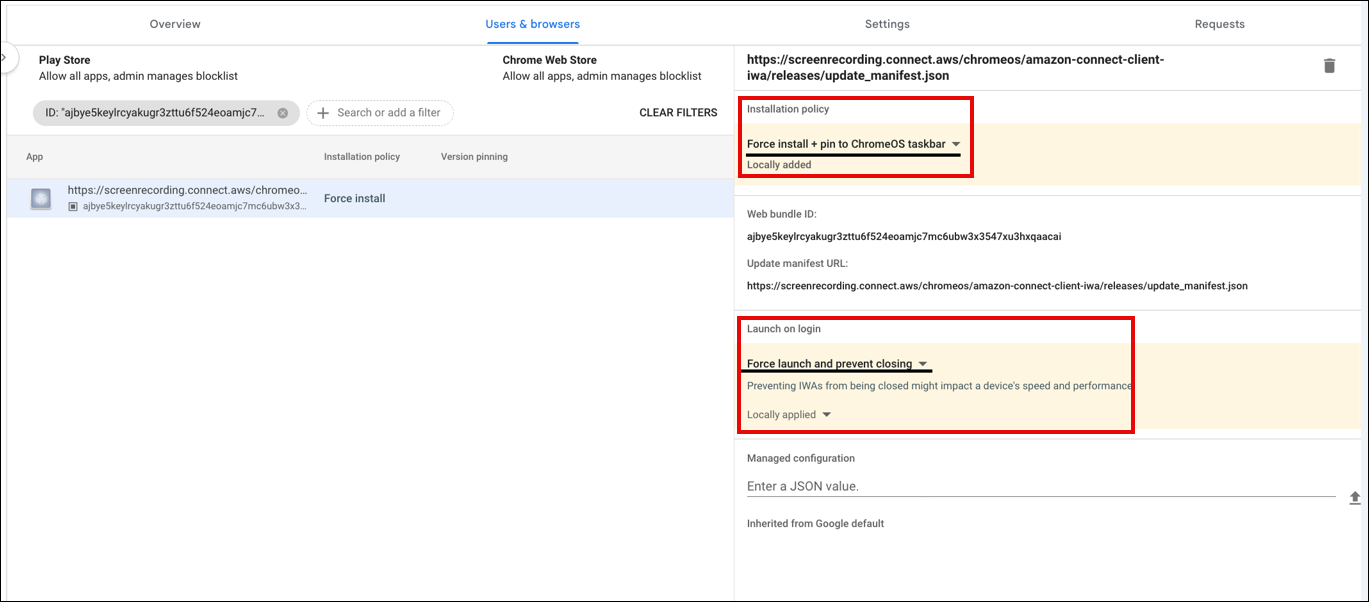Delete the update manifest app configuration
The image size is (1369, 602).
click(1329, 65)
